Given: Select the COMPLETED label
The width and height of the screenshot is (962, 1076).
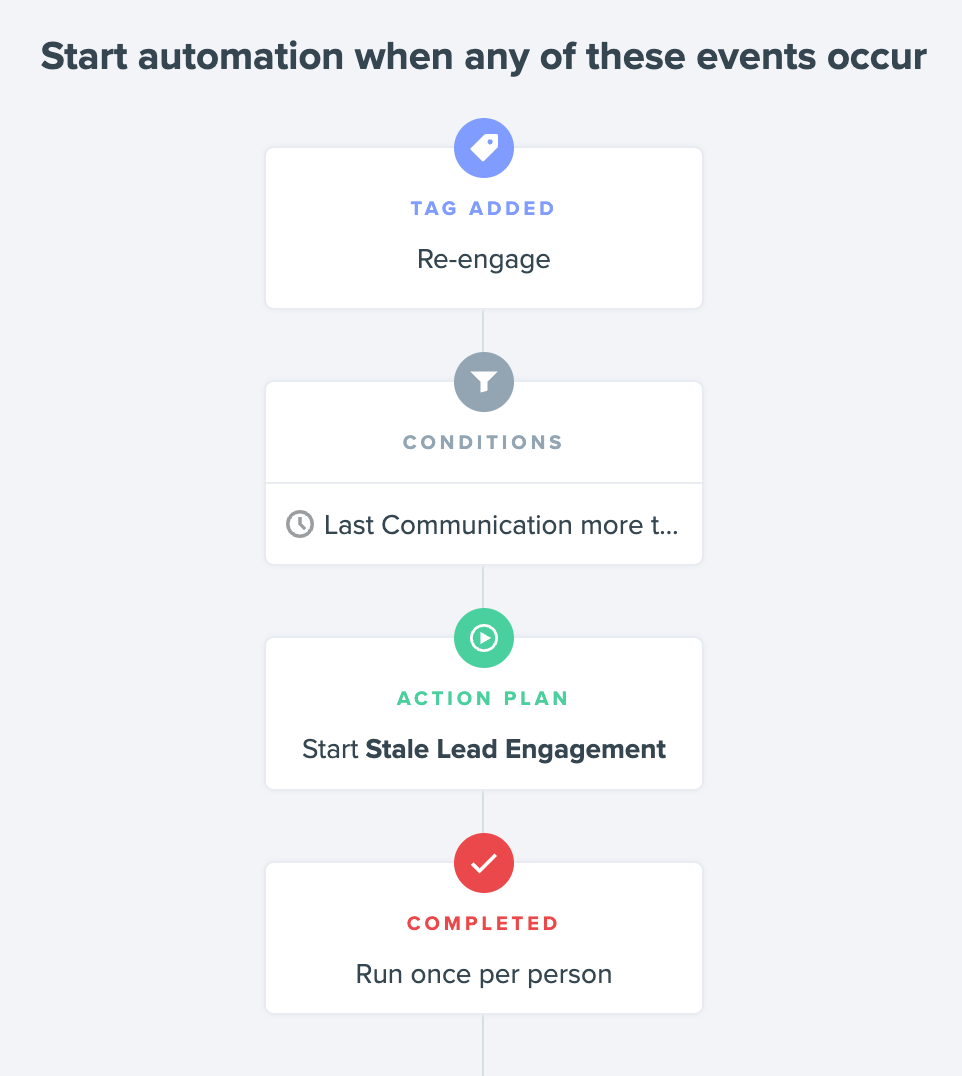Looking at the screenshot, I should click(x=483, y=924).
